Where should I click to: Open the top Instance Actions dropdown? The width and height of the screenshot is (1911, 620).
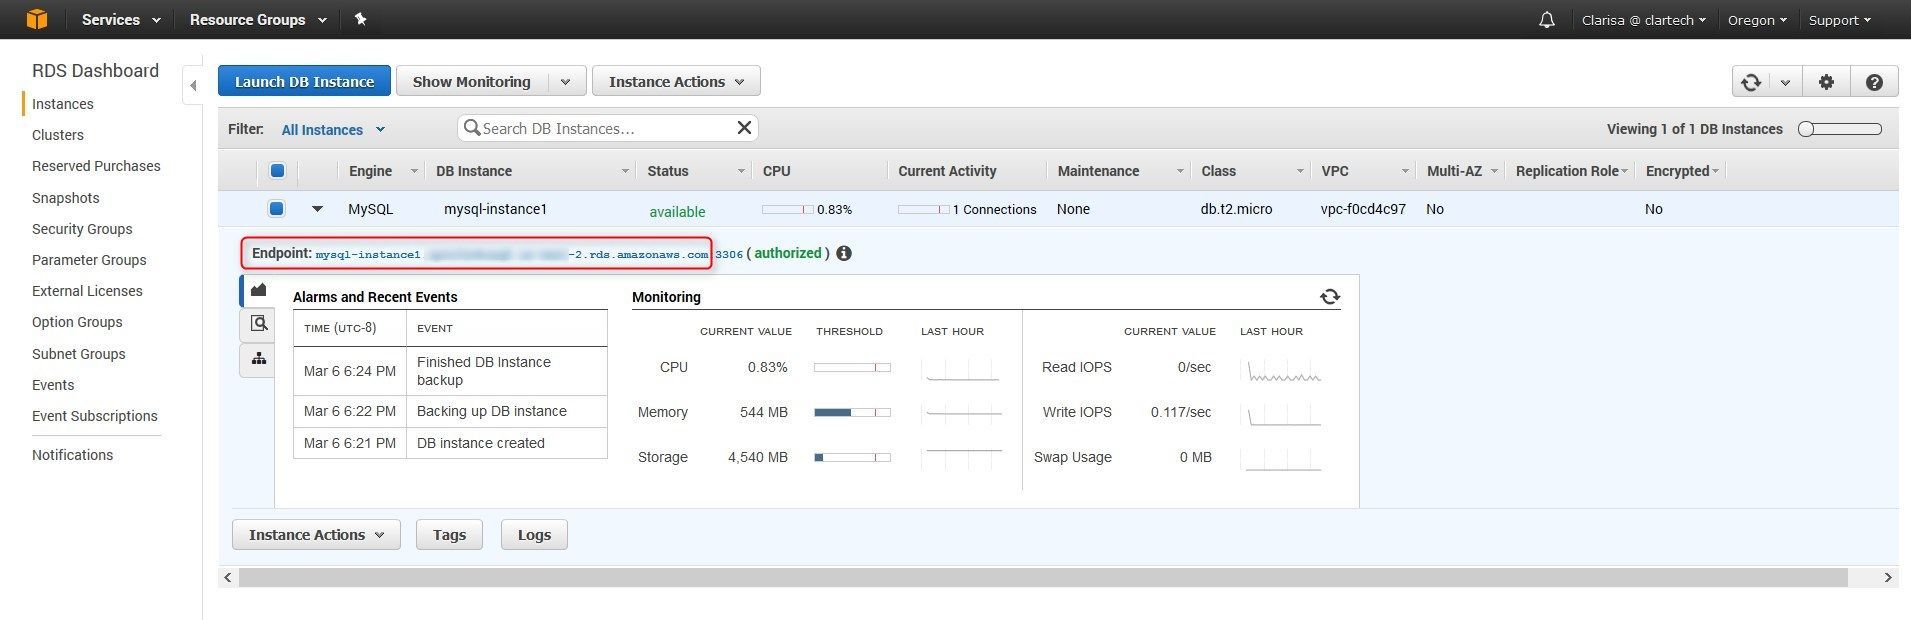point(676,82)
